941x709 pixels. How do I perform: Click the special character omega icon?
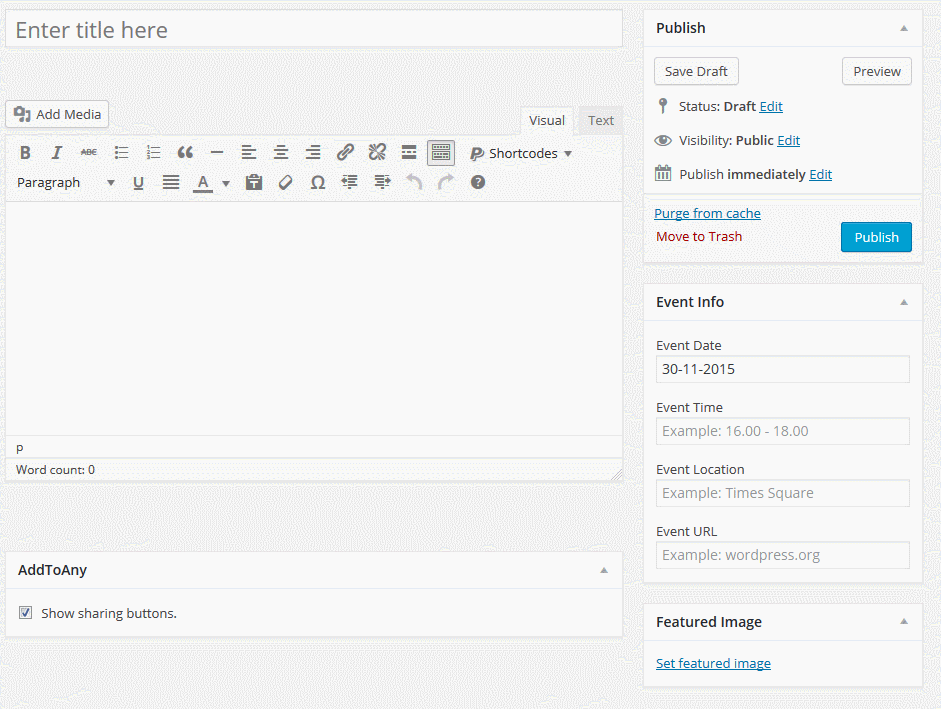318,182
